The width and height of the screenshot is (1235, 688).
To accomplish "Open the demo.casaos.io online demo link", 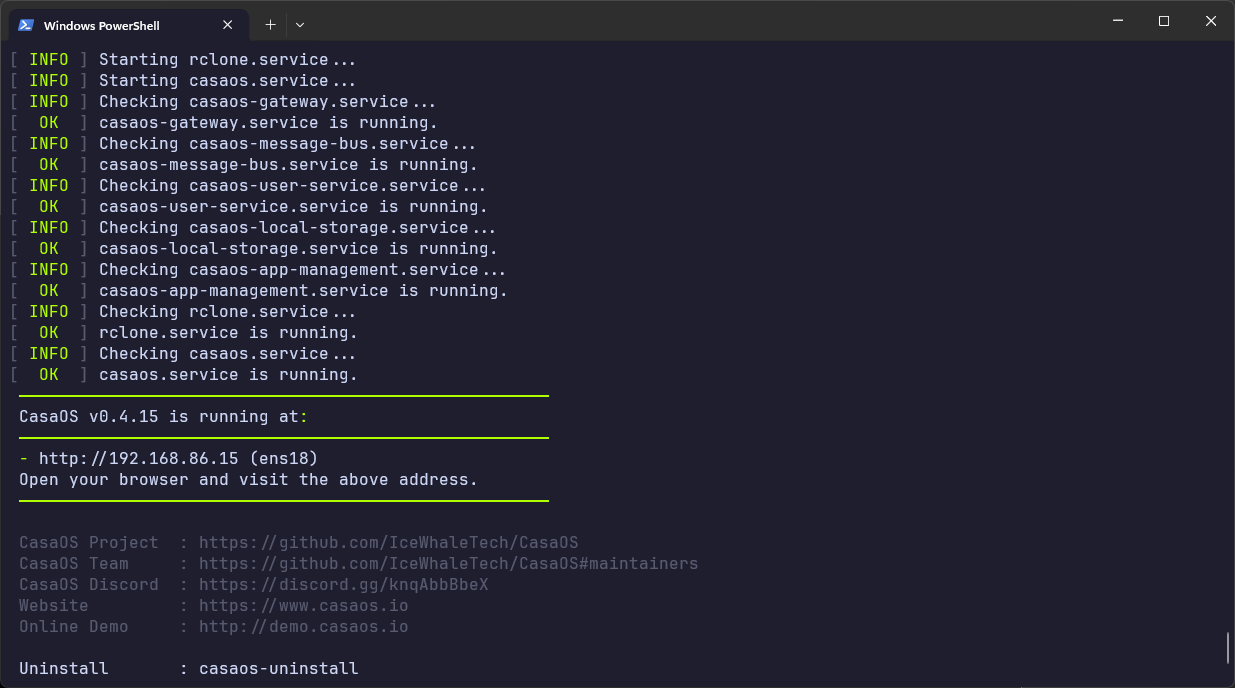I will pyautogui.click(x=303, y=626).
